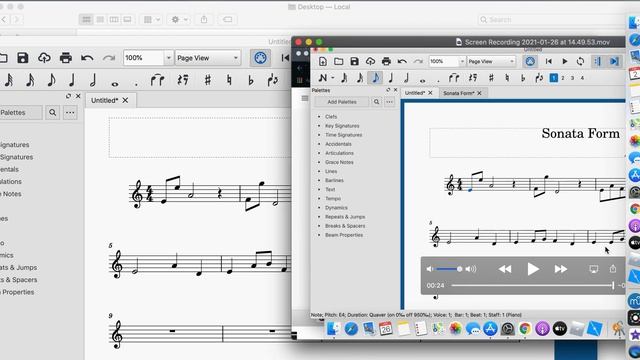Open the zoom dropdown inside the recording
The height and width of the screenshot is (360, 640).
462,61
